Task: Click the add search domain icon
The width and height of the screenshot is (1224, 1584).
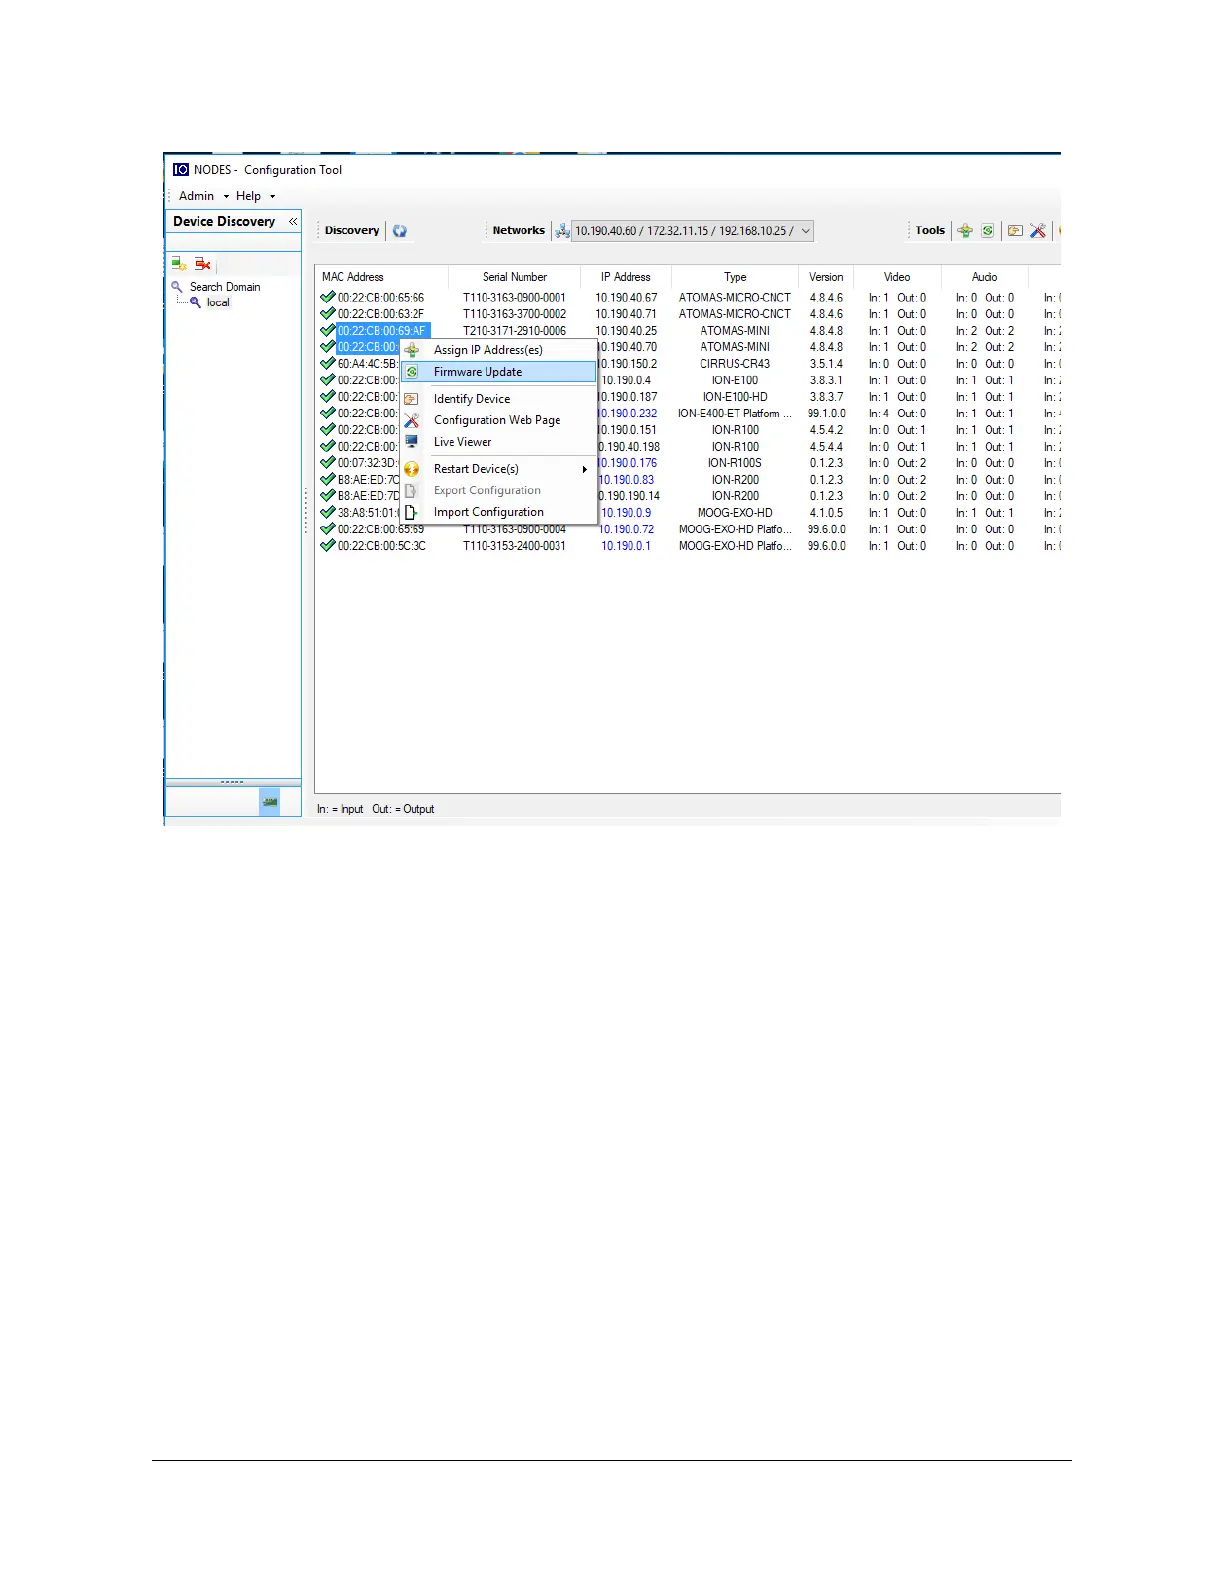Action: [179, 264]
